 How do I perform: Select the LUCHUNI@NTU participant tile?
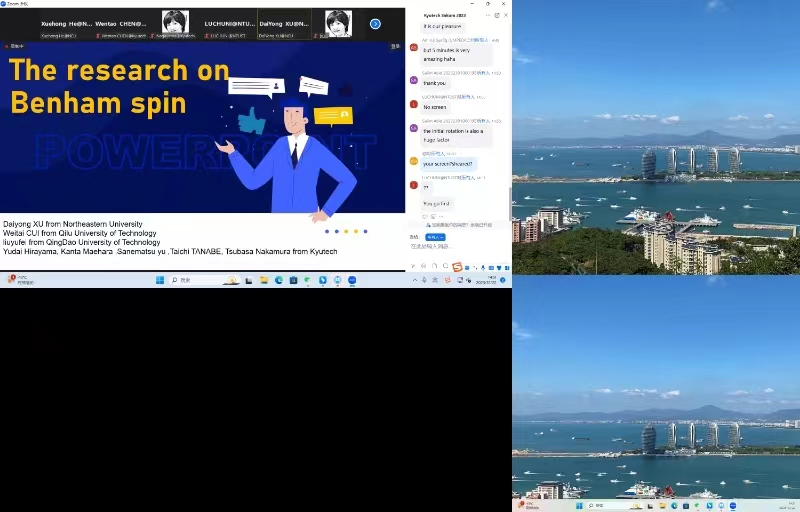pos(230,24)
